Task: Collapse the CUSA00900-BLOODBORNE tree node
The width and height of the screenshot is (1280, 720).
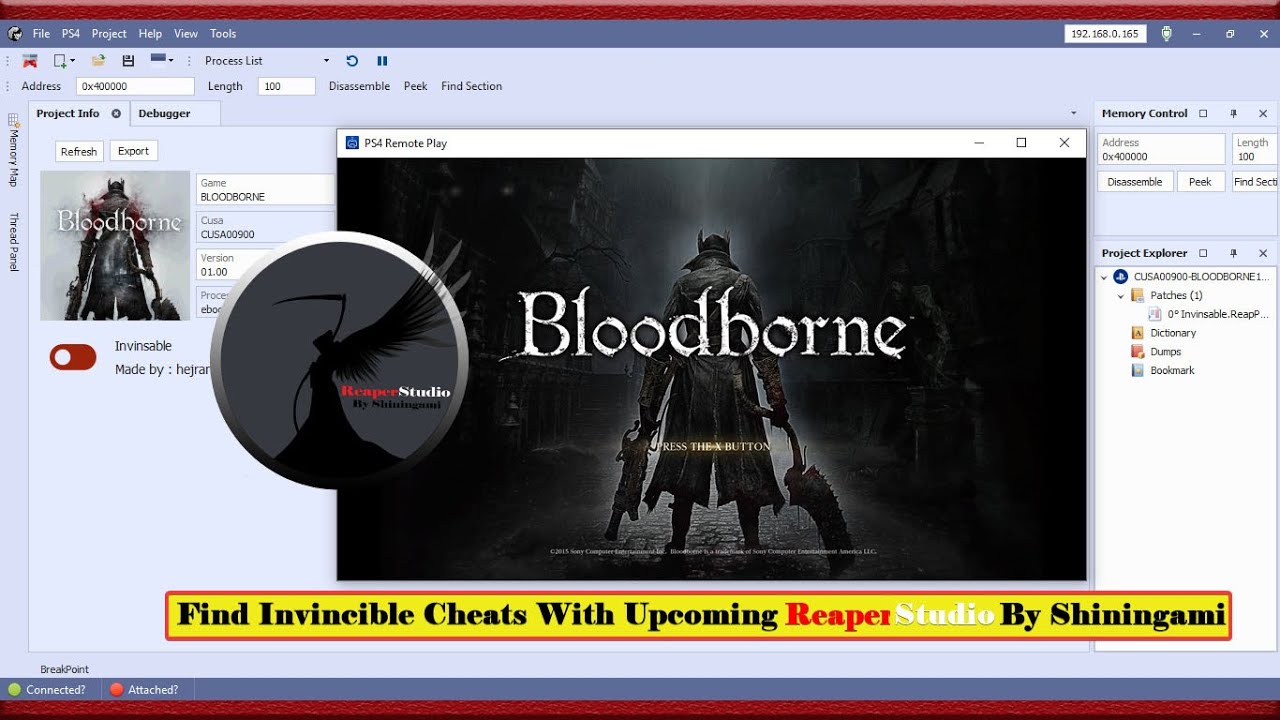Action: tap(1104, 277)
